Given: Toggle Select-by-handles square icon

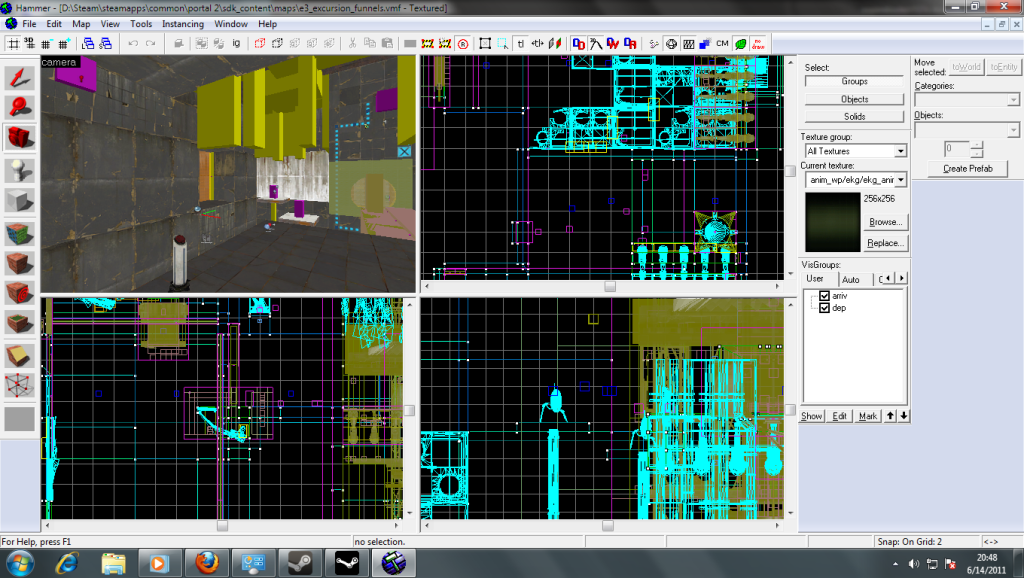Looking at the screenshot, I should tap(485, 44).
